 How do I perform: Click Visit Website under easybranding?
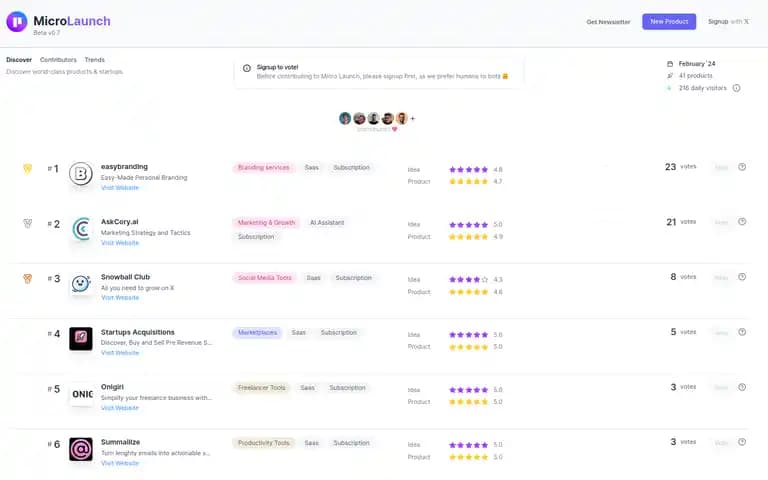coord(120,188)
